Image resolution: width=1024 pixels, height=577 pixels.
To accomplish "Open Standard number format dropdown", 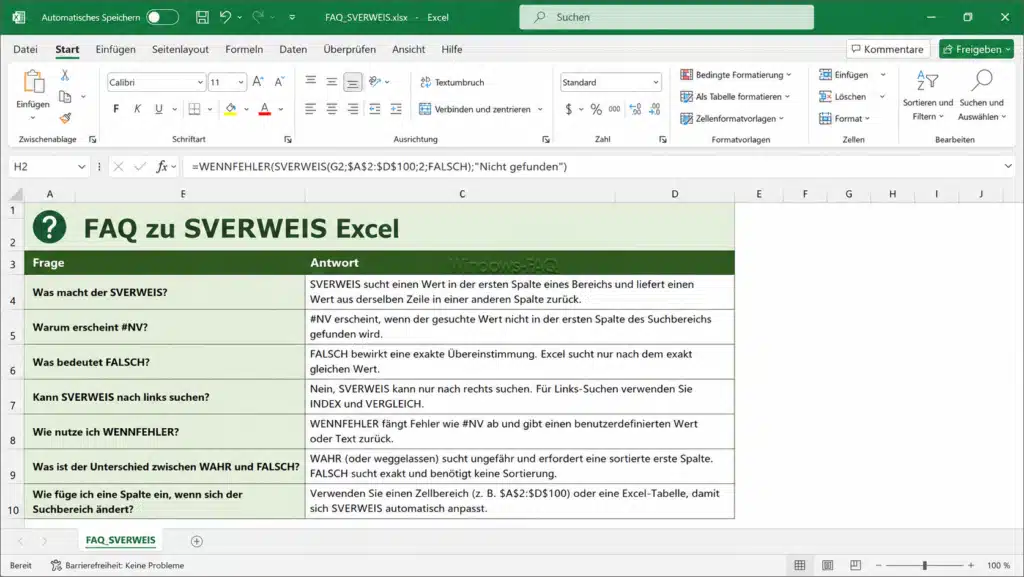I will [x=656, y=82].
